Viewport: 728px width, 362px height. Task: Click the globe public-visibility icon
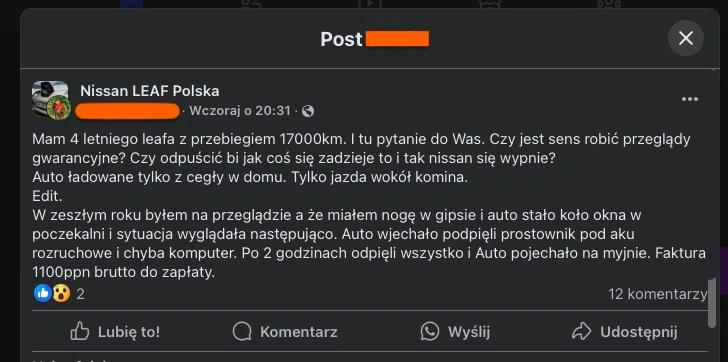click(x=307, y=111)
